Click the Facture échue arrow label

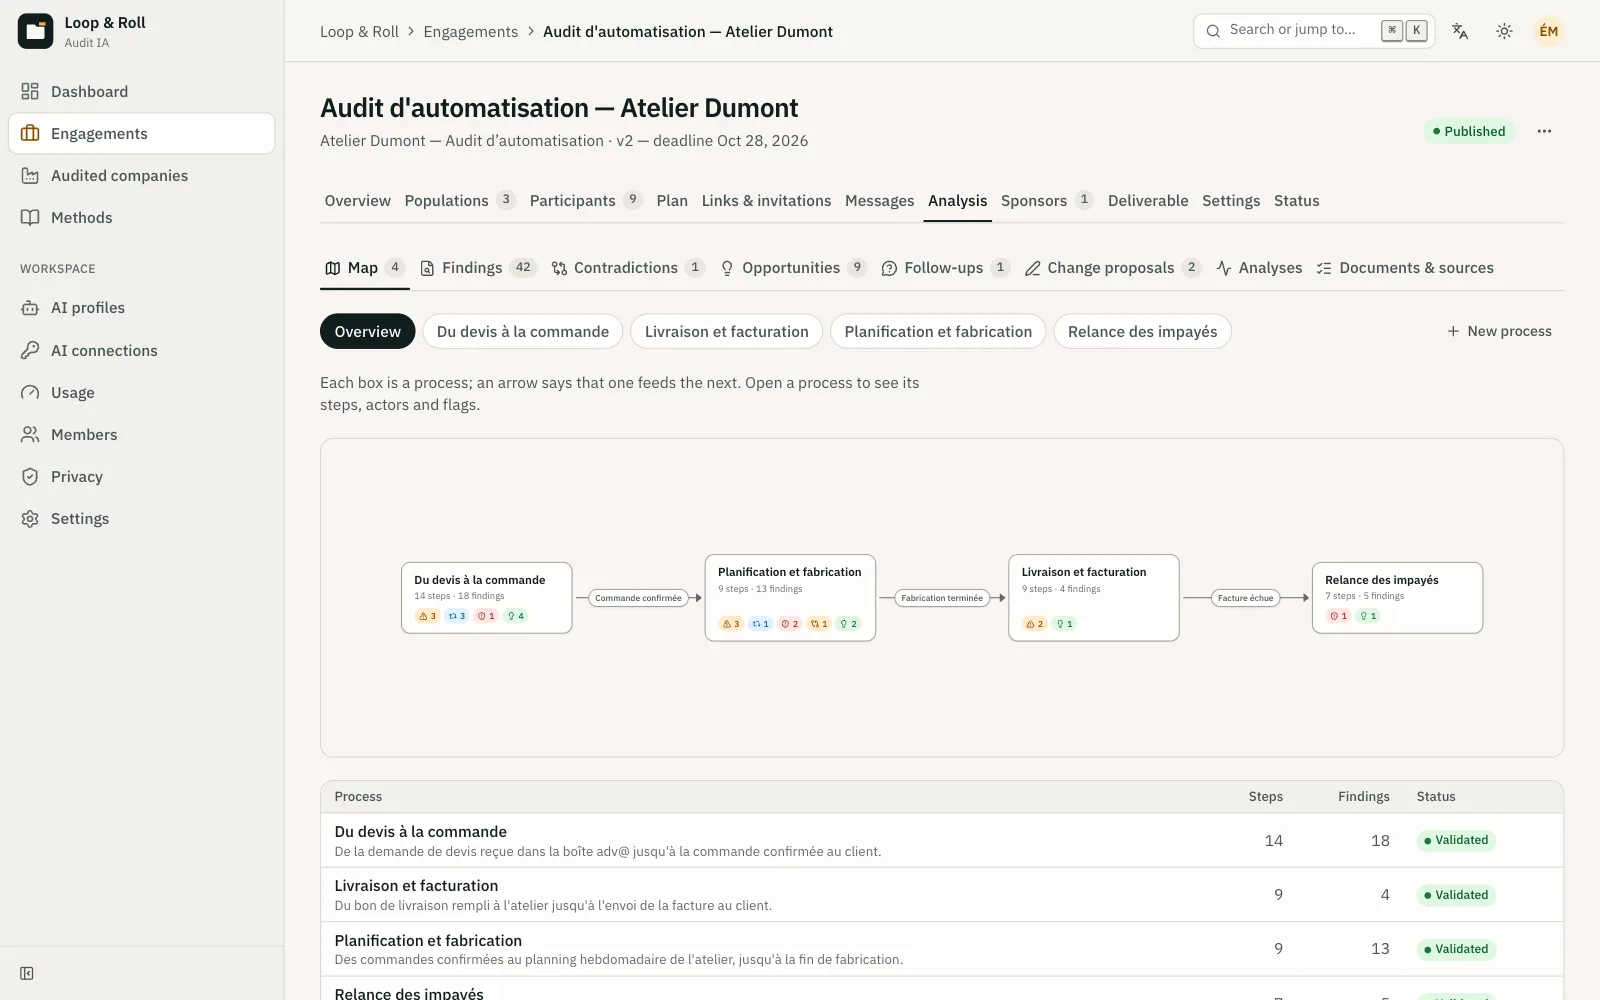(1245, 598)
